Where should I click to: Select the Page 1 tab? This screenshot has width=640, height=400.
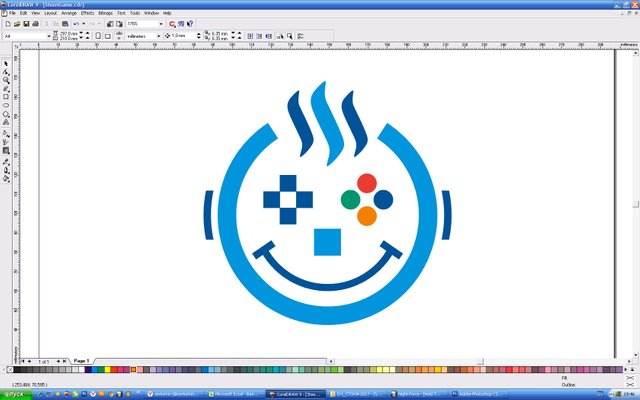pyautogui.click(x=81, y=361)
